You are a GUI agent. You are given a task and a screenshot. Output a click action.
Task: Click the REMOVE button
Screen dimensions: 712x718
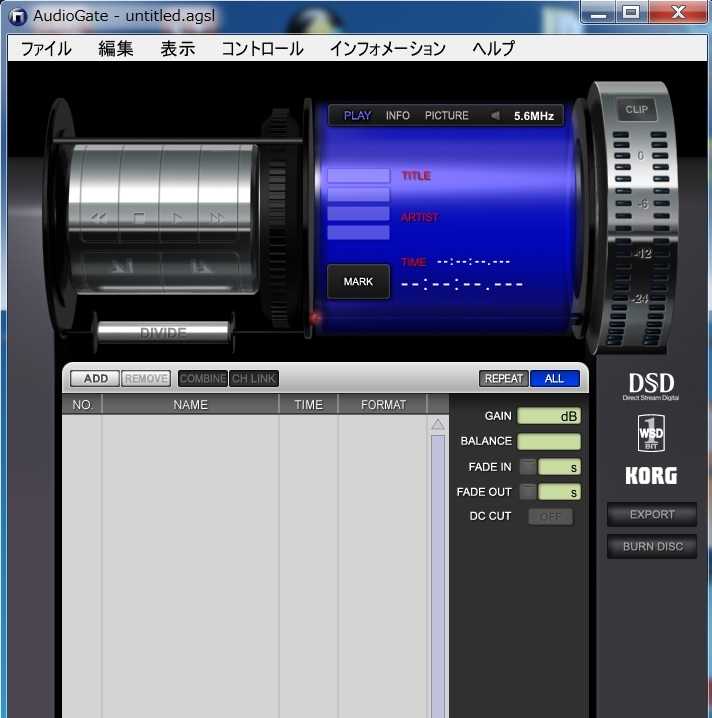tap(146, 379)
